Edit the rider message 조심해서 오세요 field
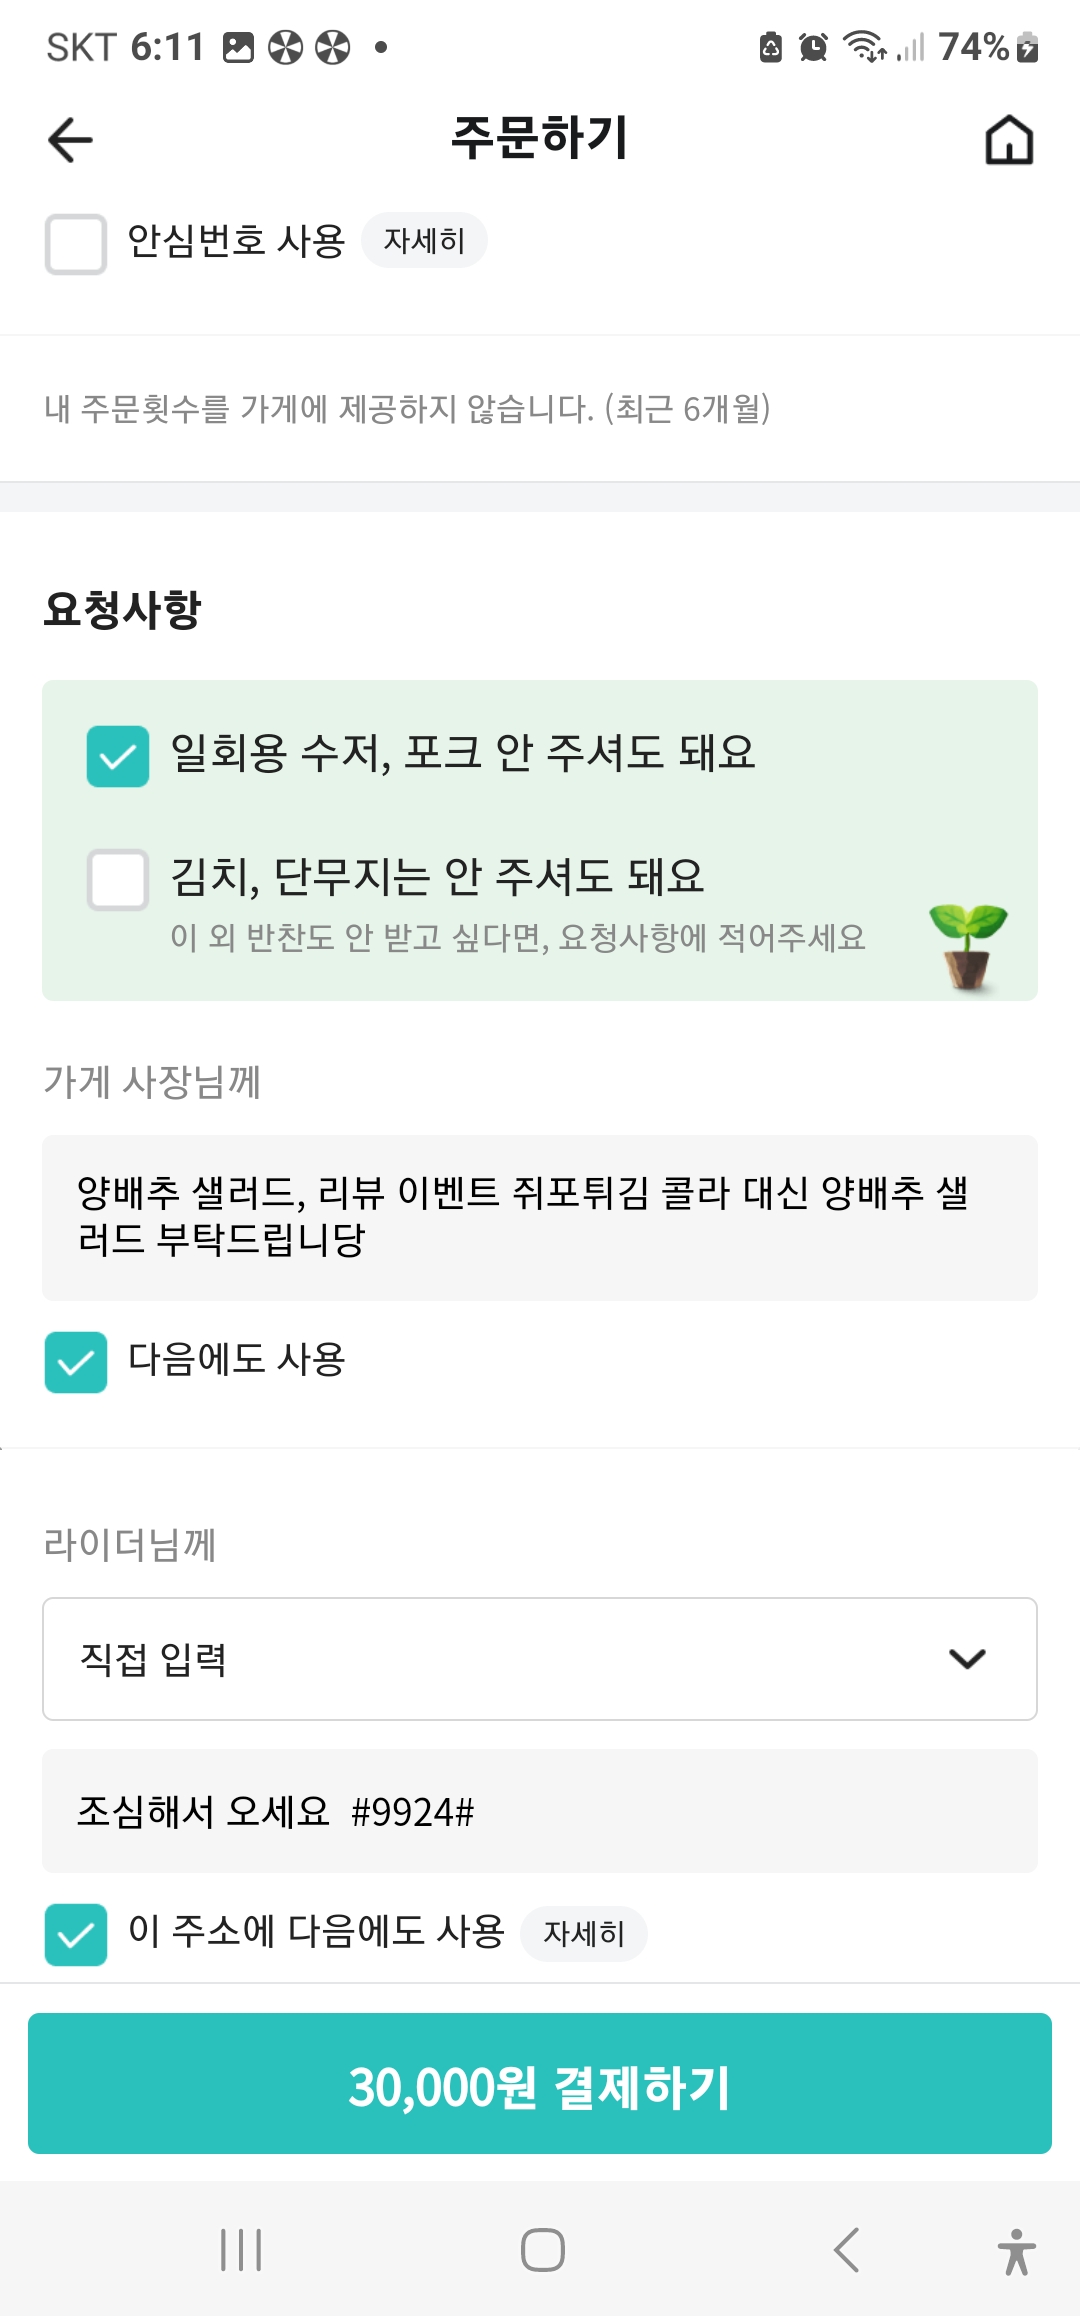 coord(540,1811)
